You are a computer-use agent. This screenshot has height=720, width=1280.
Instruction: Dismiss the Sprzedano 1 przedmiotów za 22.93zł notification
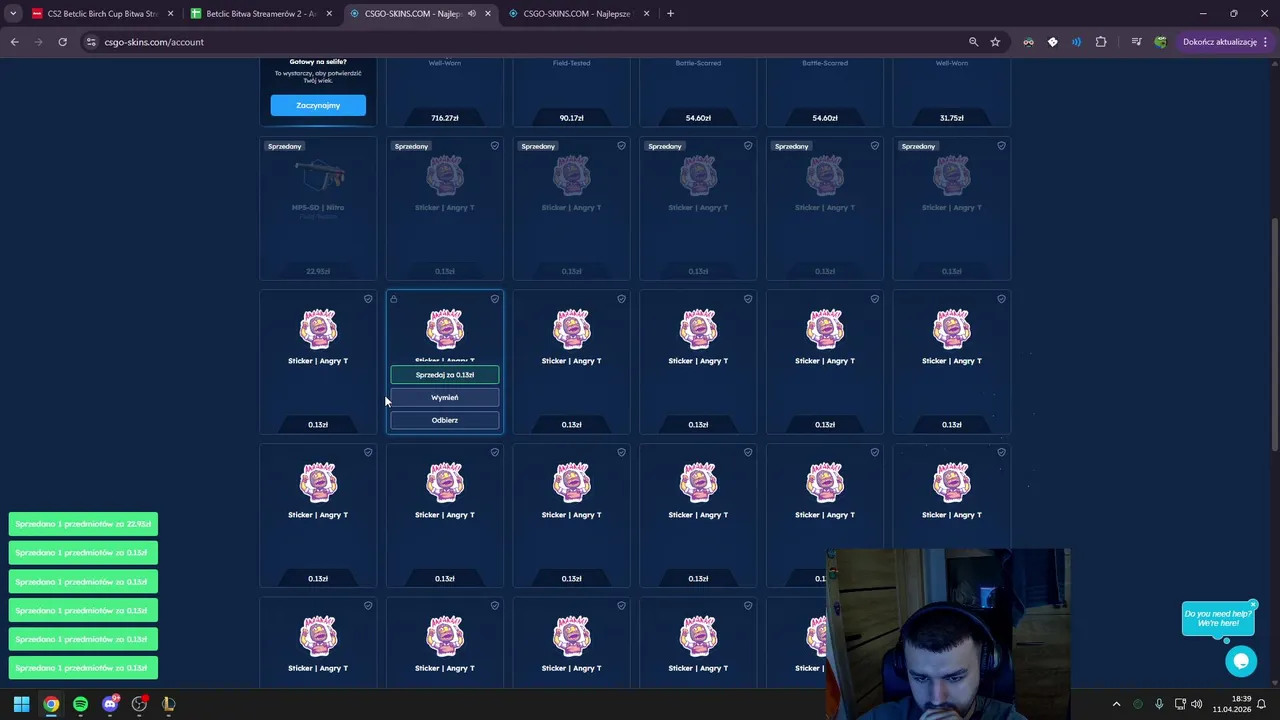coord(83,524)
